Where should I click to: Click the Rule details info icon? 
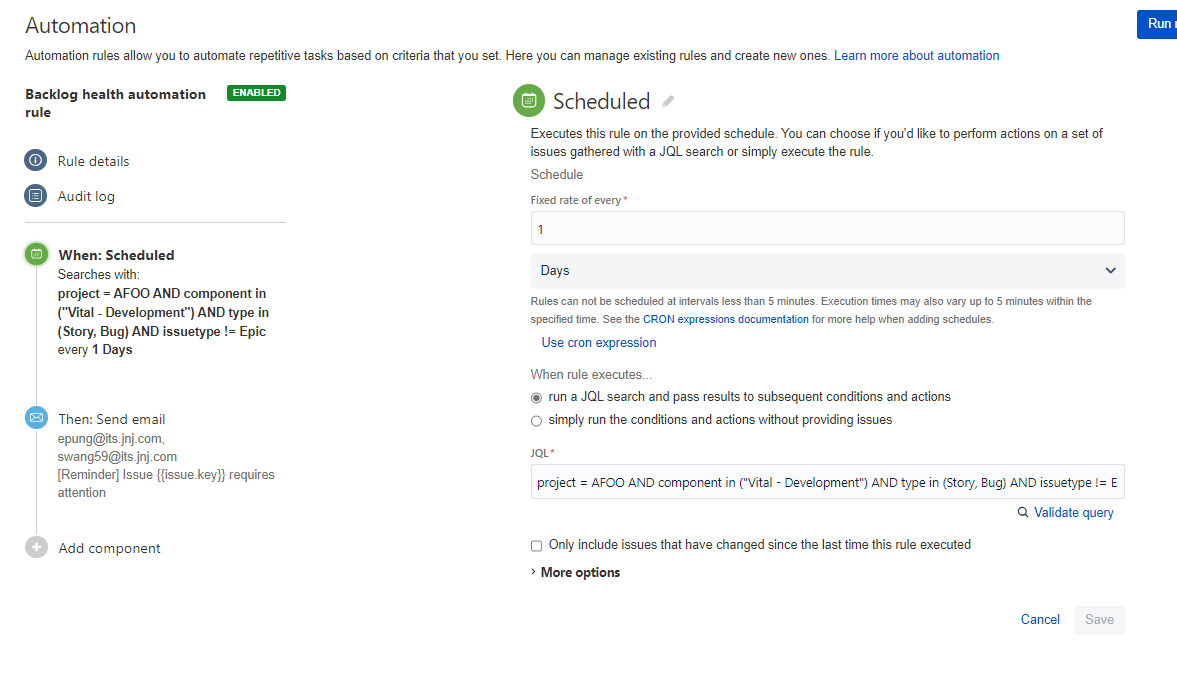(x=35, y=160)
